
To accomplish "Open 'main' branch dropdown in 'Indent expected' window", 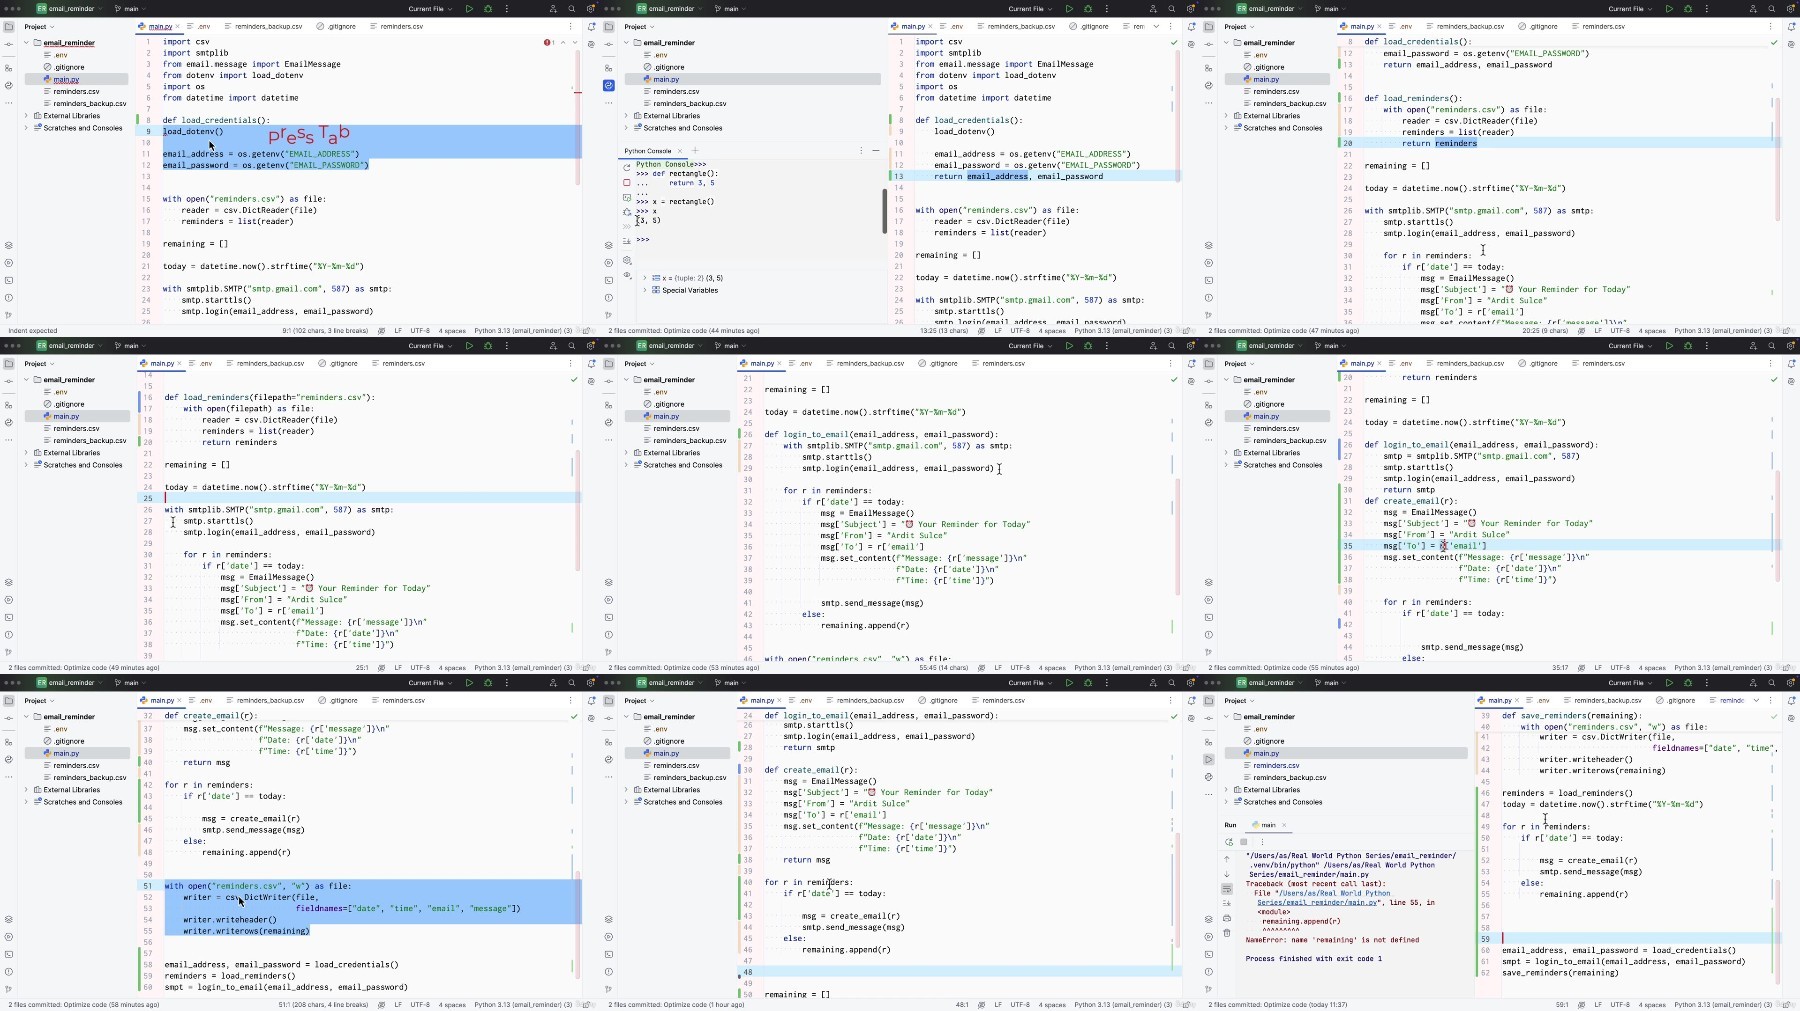I will point(131,9).
